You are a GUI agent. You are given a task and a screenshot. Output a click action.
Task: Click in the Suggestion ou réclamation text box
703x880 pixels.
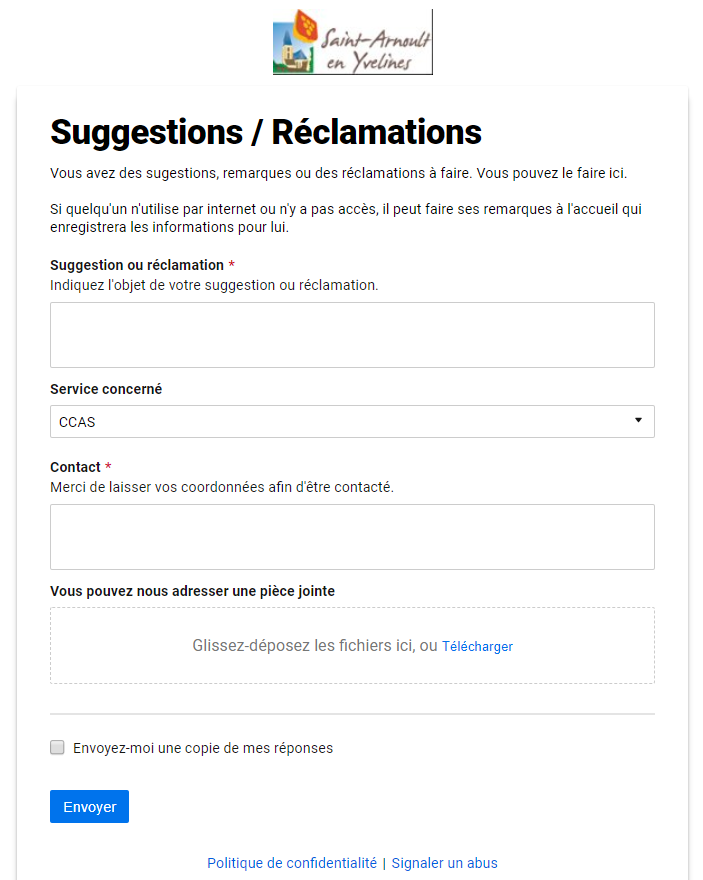[352, 335]
